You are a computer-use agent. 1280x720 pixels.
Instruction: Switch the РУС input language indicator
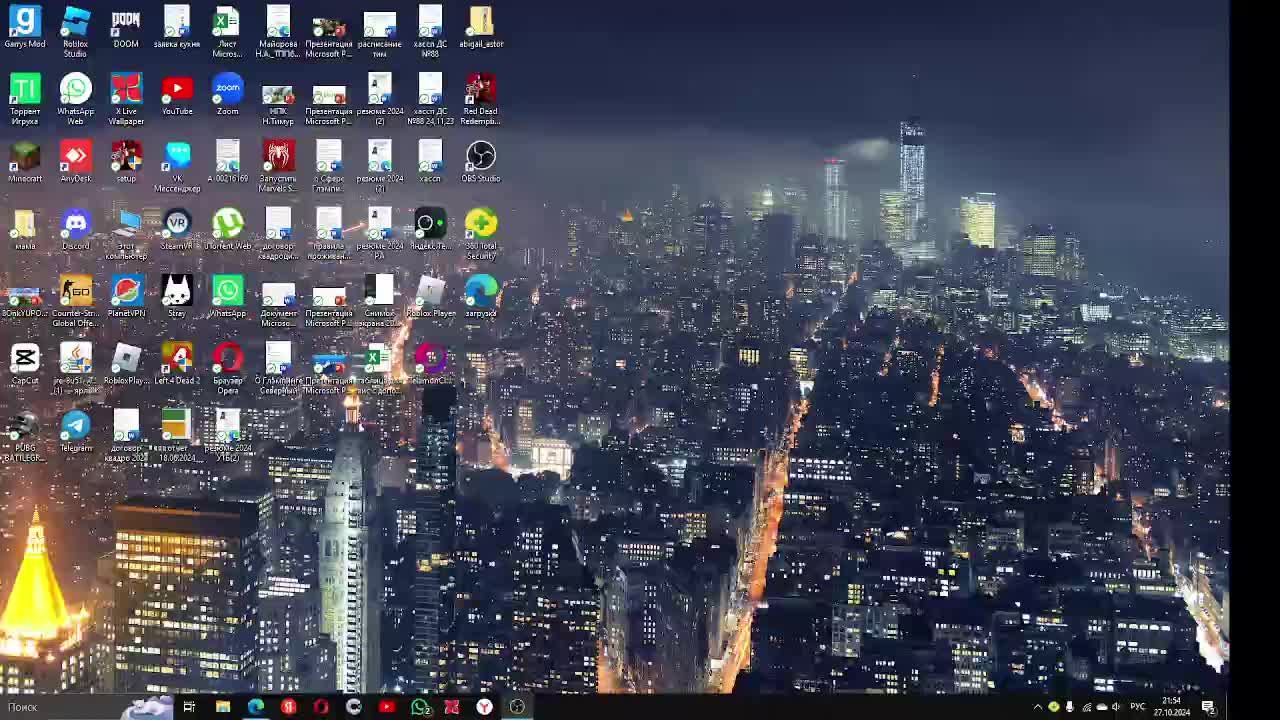(x=1138, y=707)
